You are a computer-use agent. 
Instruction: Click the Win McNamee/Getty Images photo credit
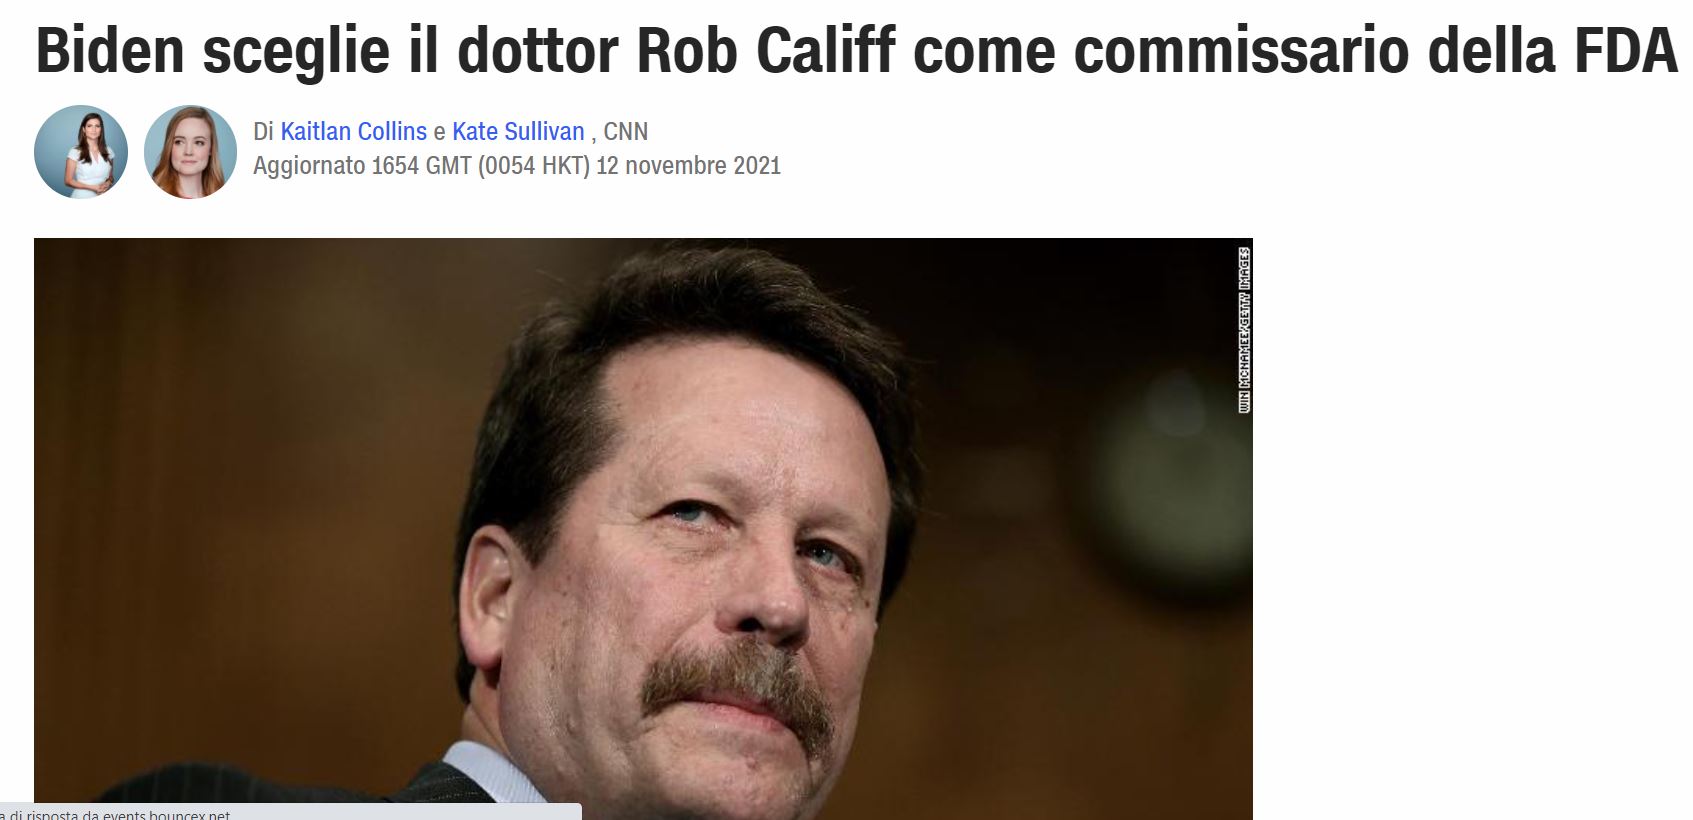point(1244,330)
